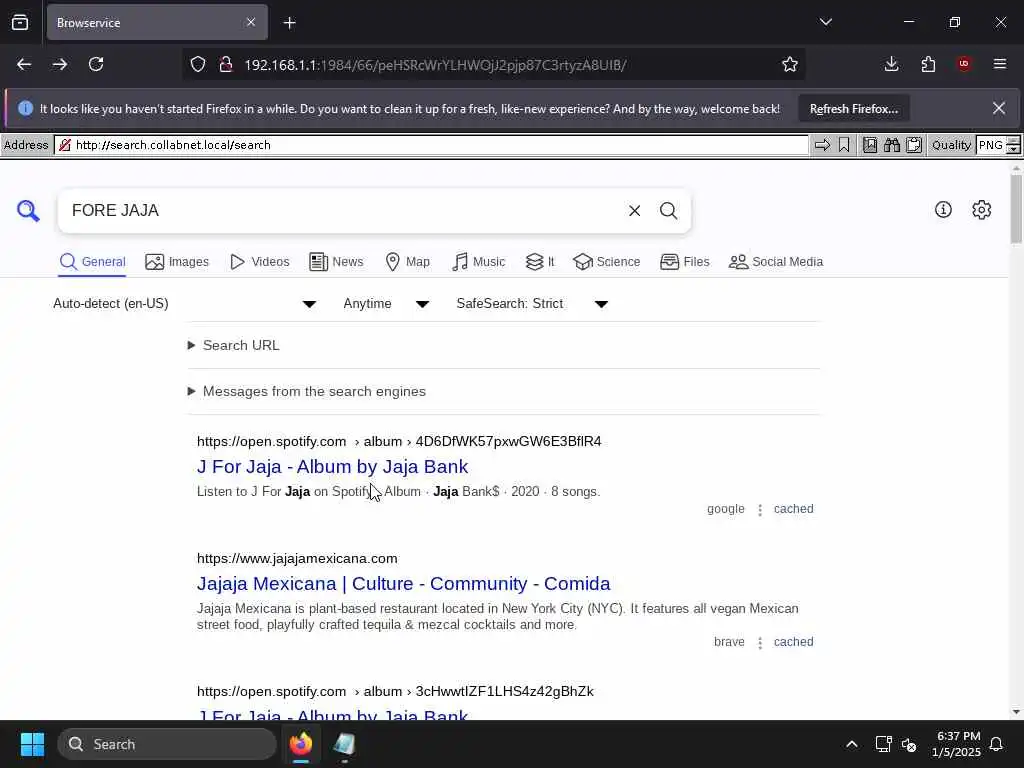Click the Firefox recent browsing icon

[x=20, y=22]
